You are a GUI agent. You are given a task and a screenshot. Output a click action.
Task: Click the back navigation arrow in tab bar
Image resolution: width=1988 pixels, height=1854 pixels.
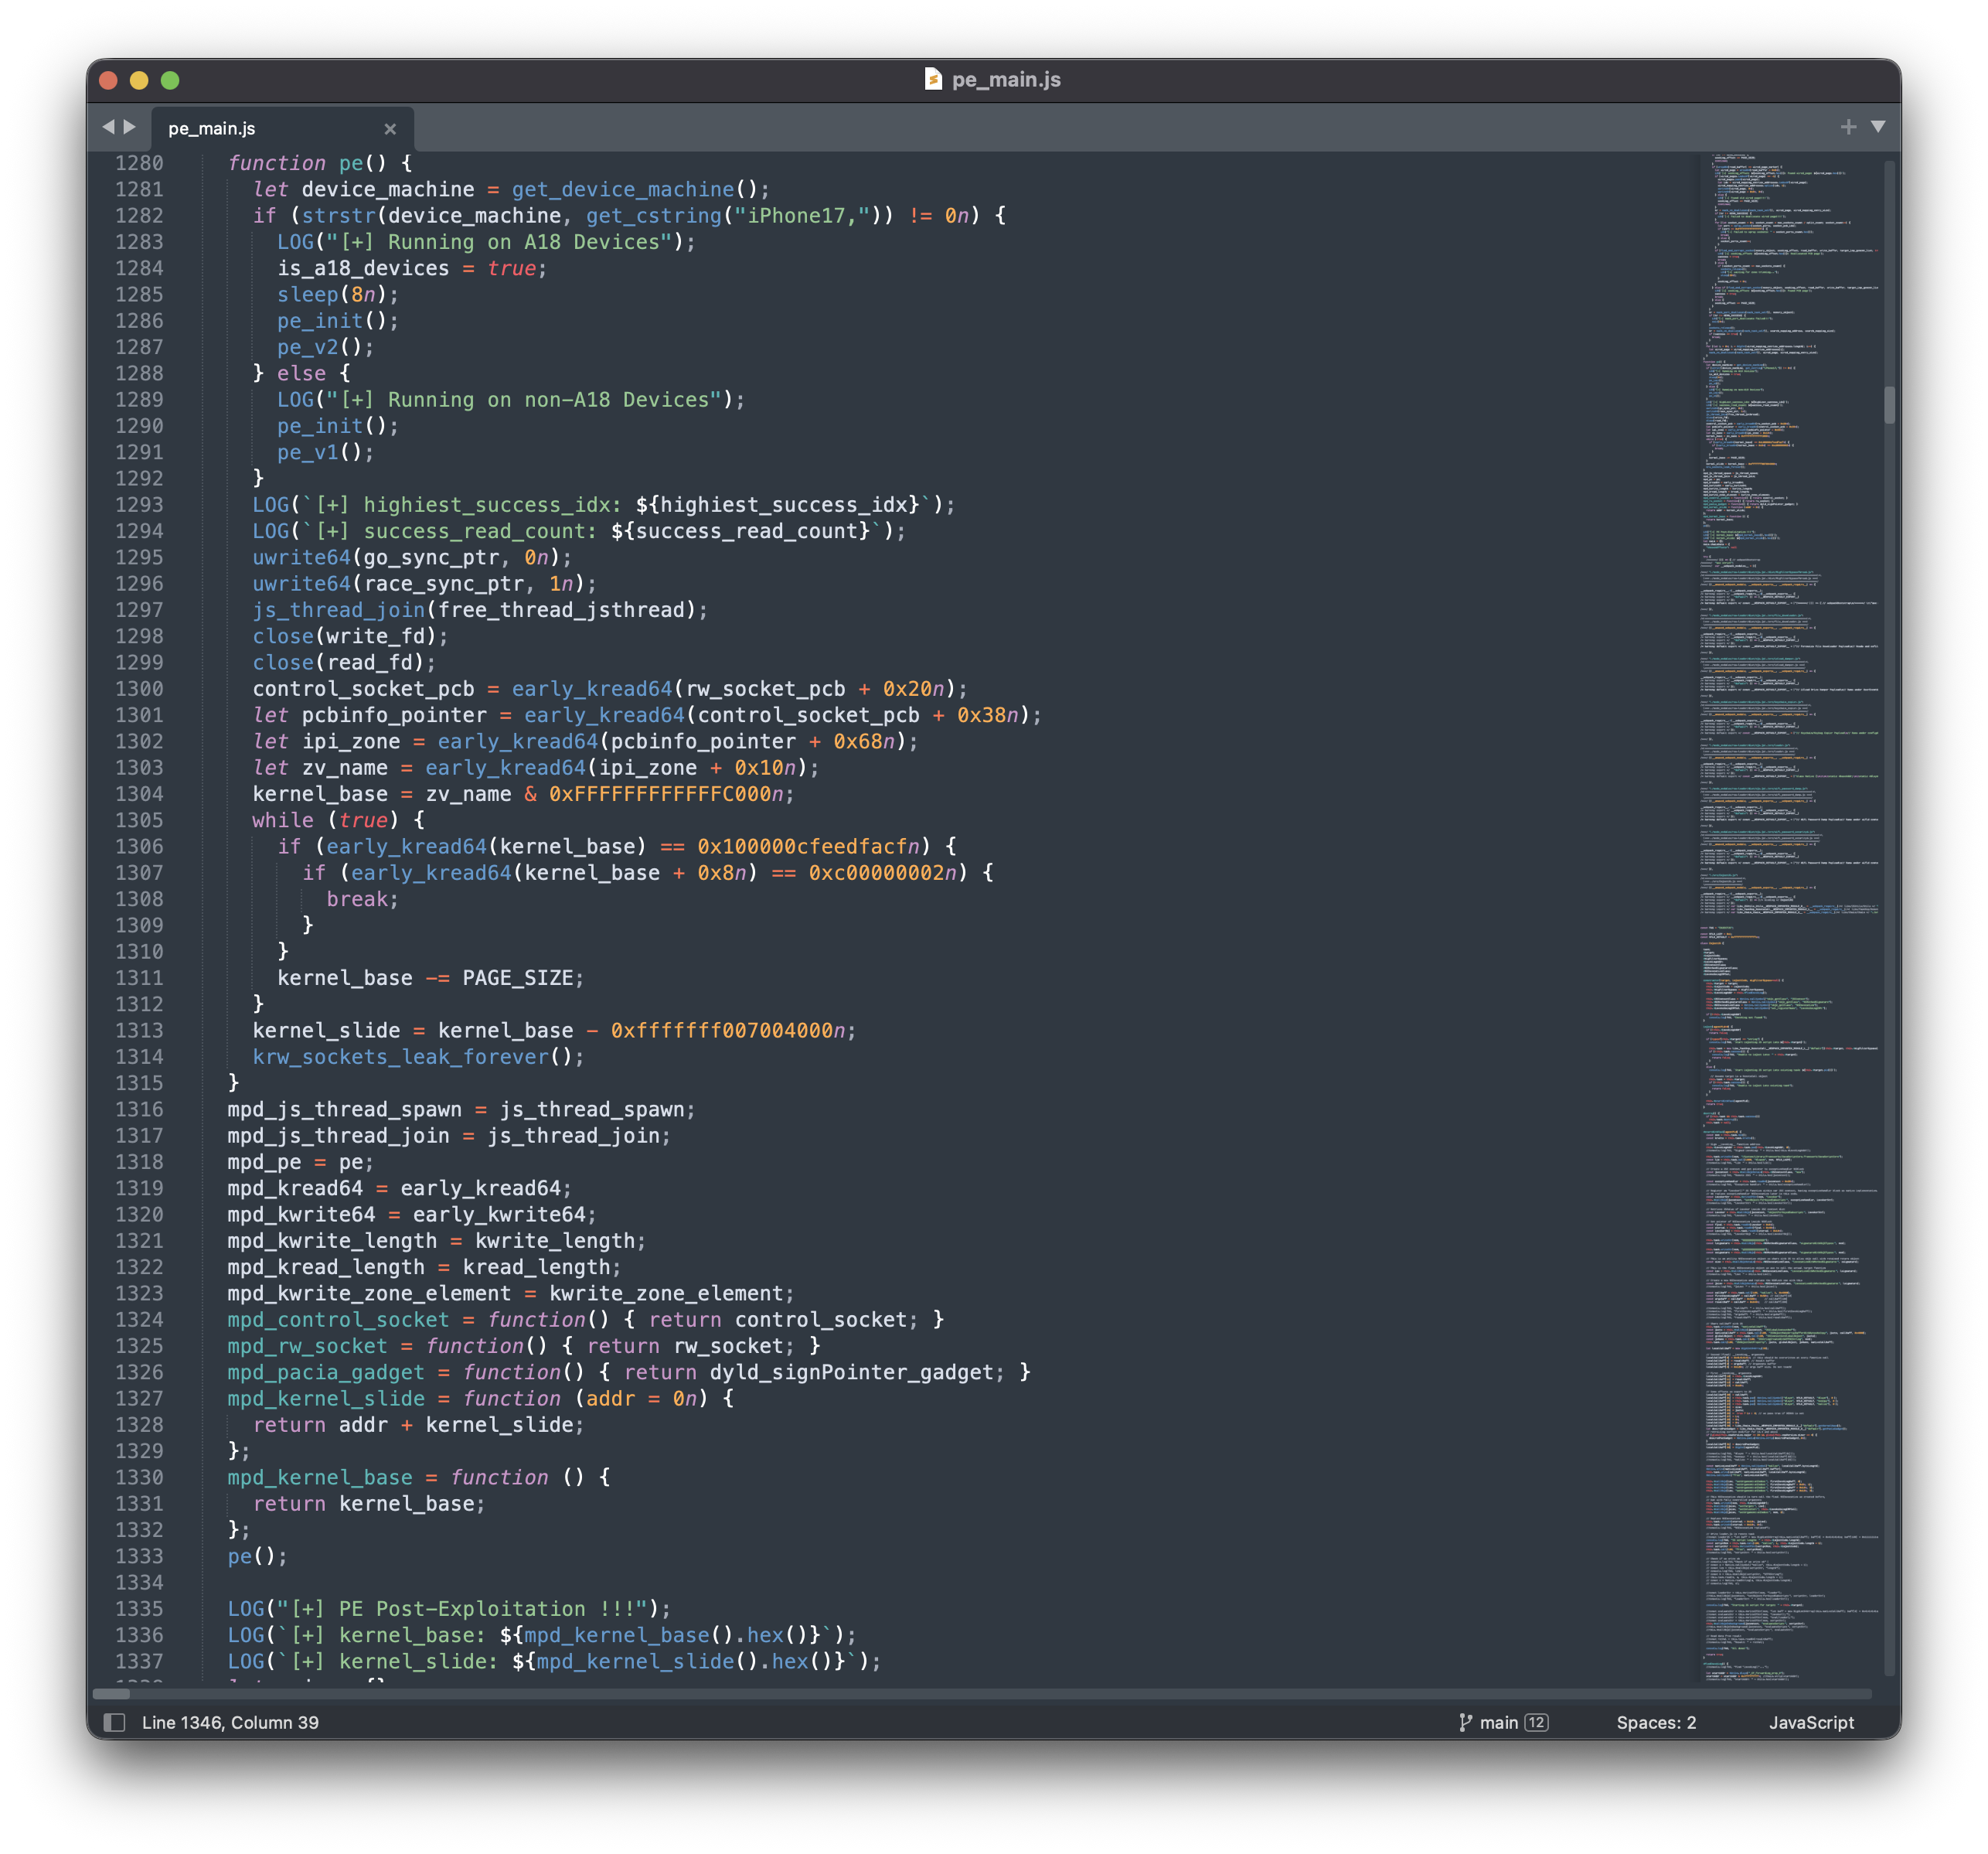[x=108, y=127]
